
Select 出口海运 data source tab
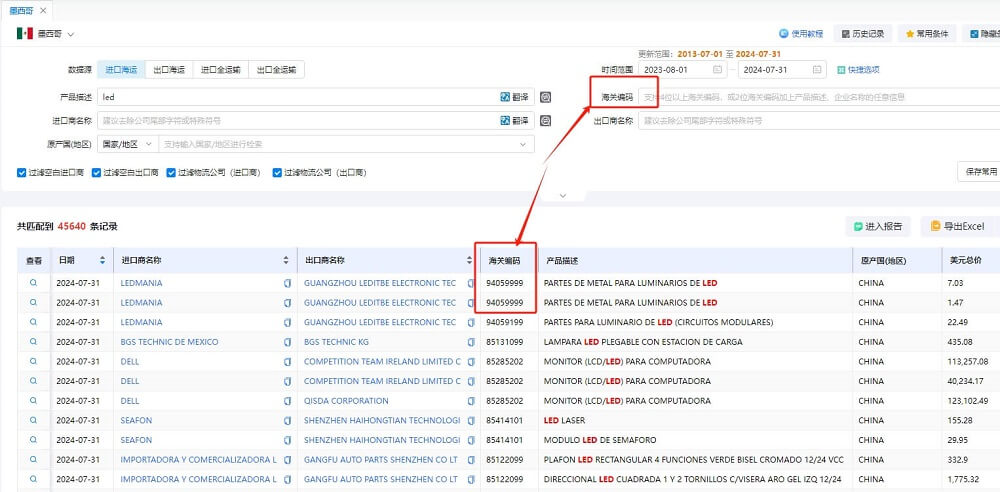click(x=169, y=70)
